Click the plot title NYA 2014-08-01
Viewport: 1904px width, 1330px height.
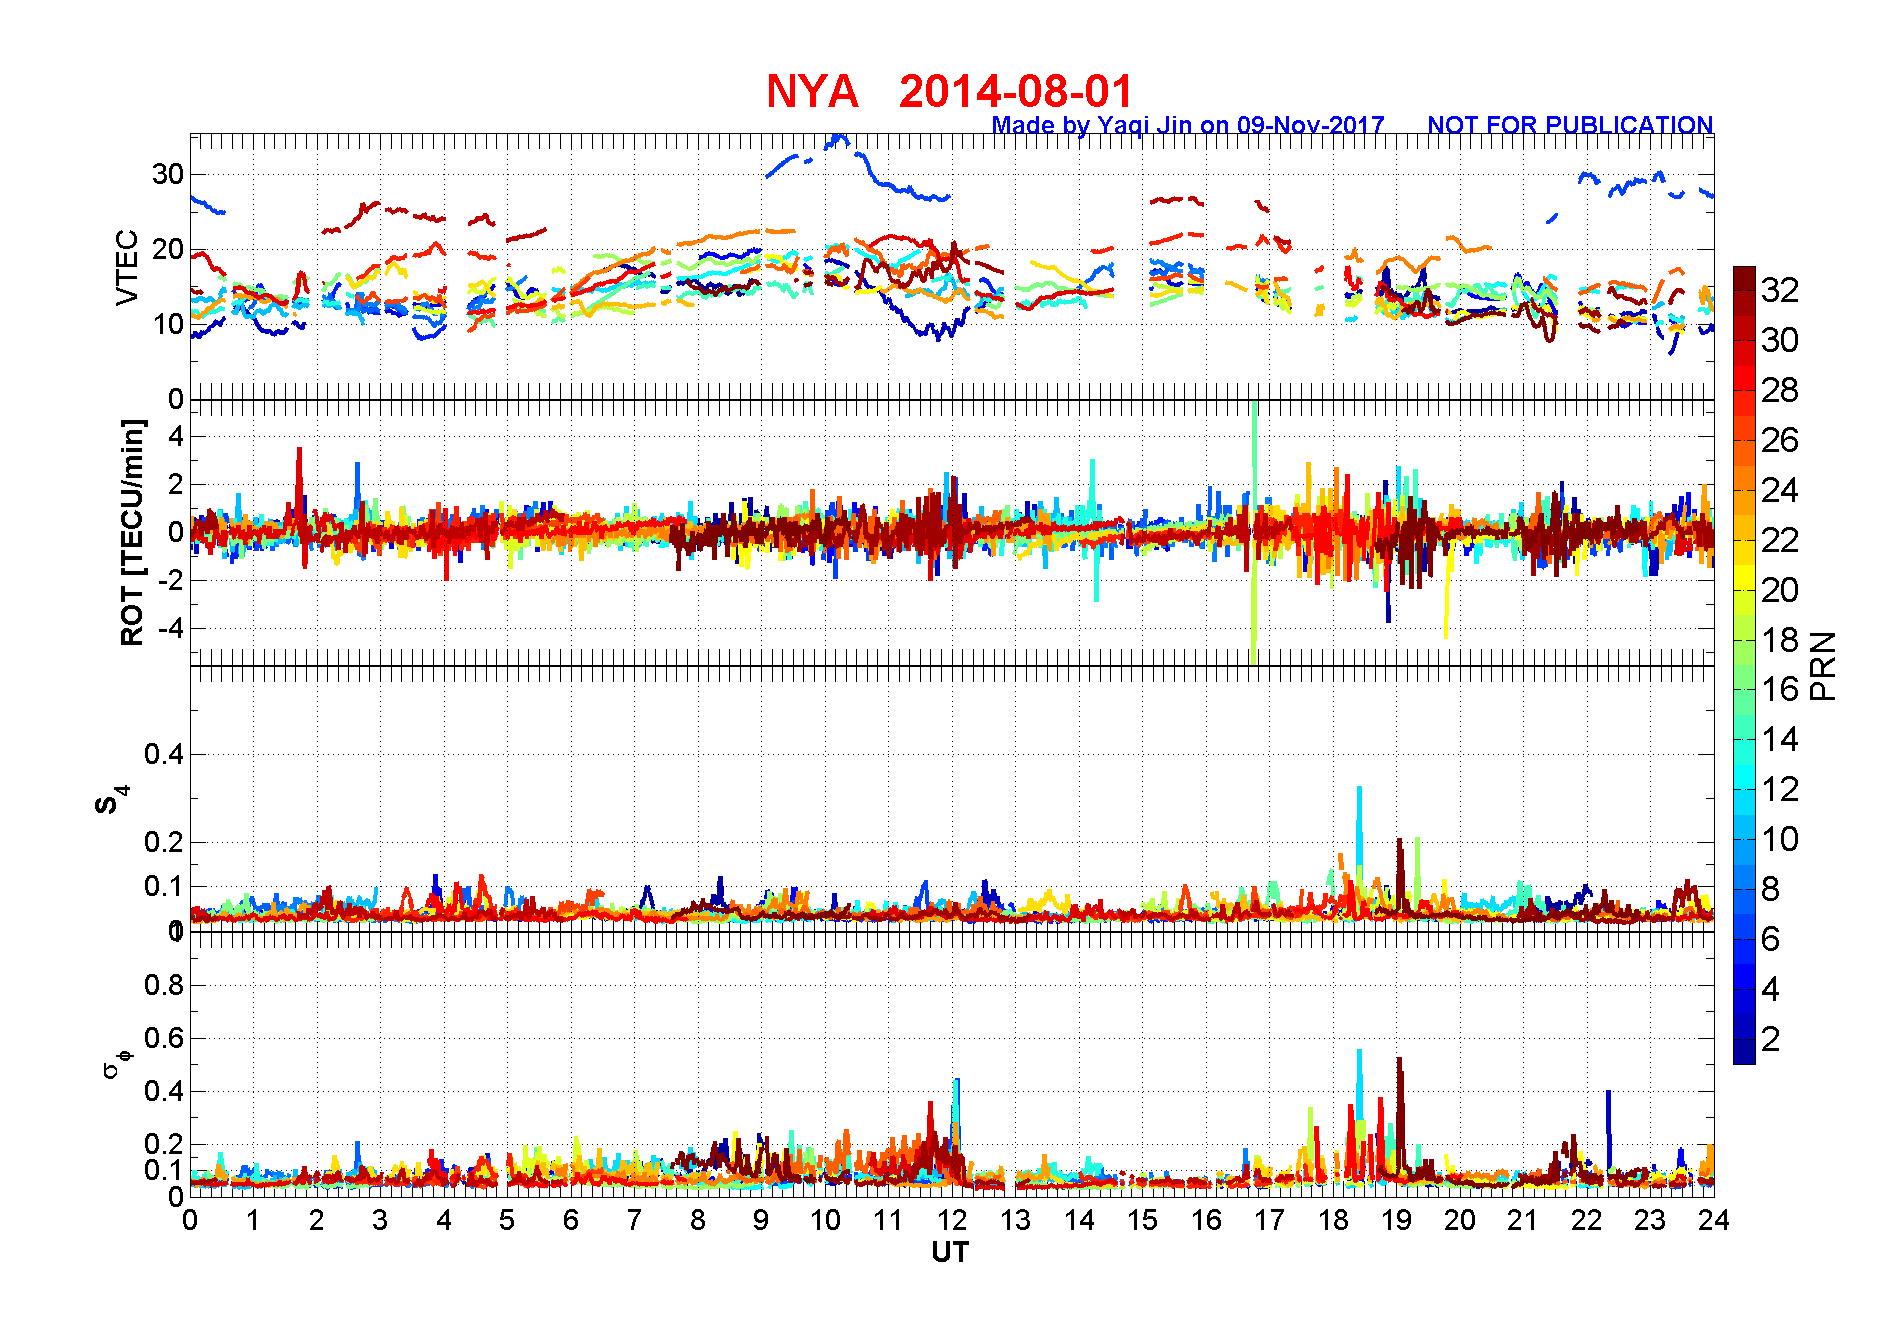pos(949,92)
